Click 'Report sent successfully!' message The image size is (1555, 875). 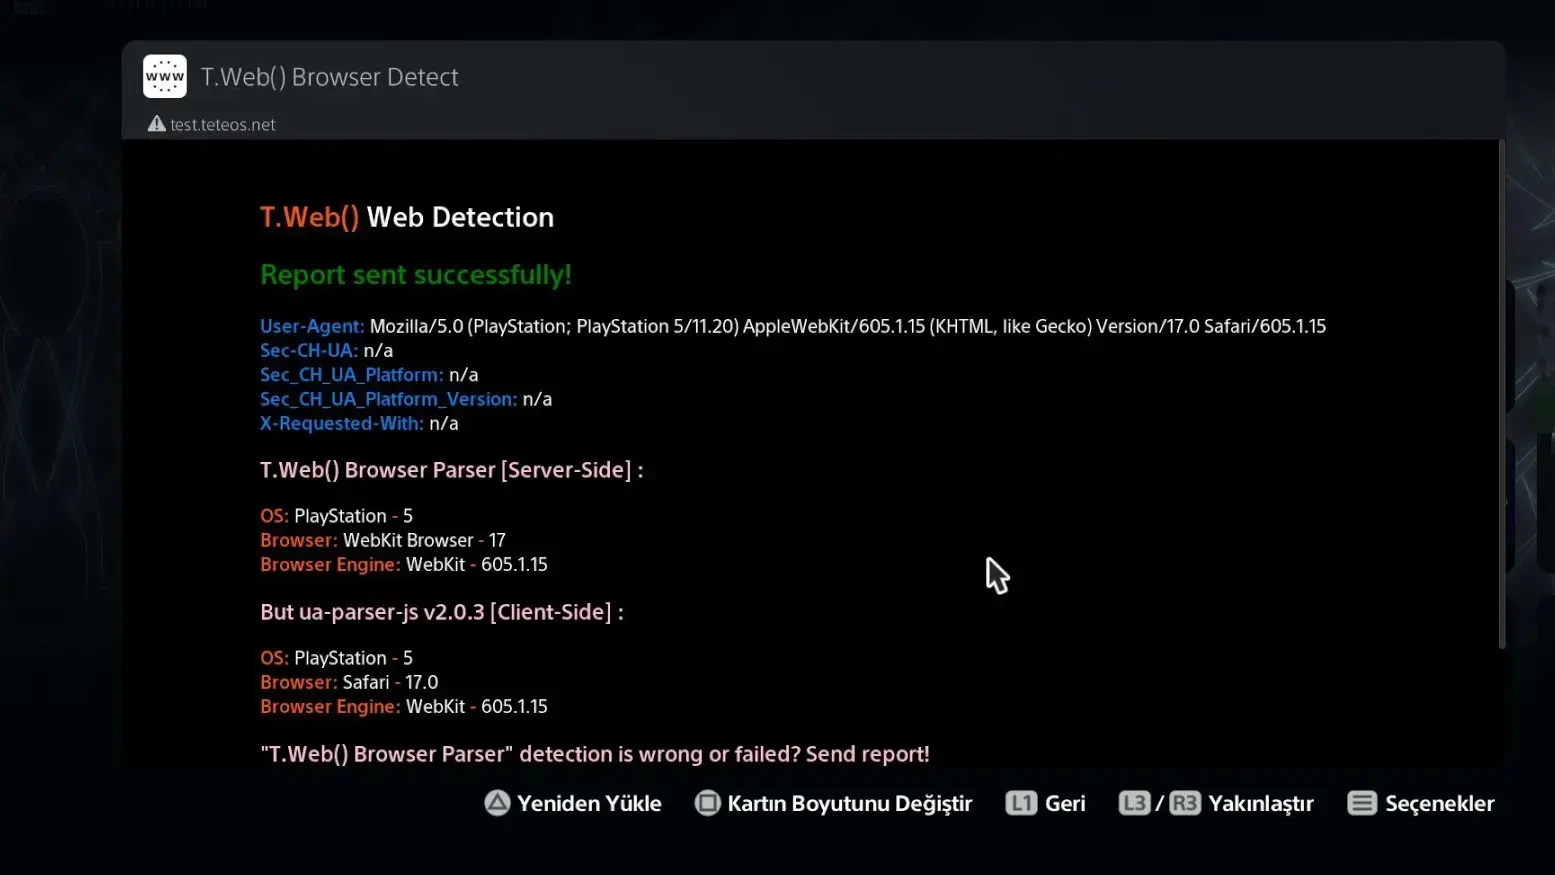tap(416, 275)
